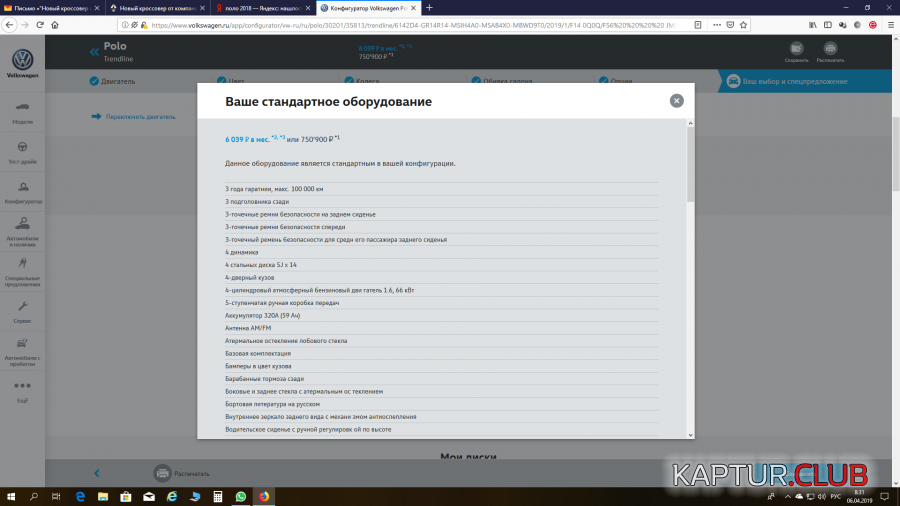The height and width of the screenshot is (506, 900).
Task: Open Специальные предложения in sidebar
Action: [22, 270]
